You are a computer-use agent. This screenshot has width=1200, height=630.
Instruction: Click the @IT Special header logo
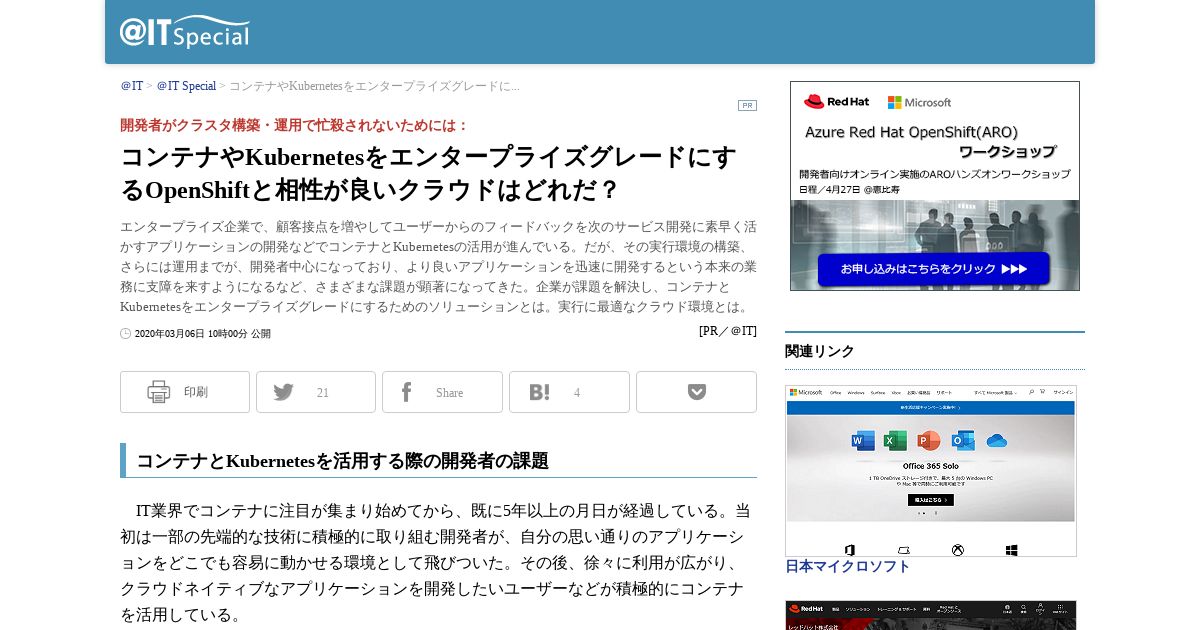tap(185, 32)
